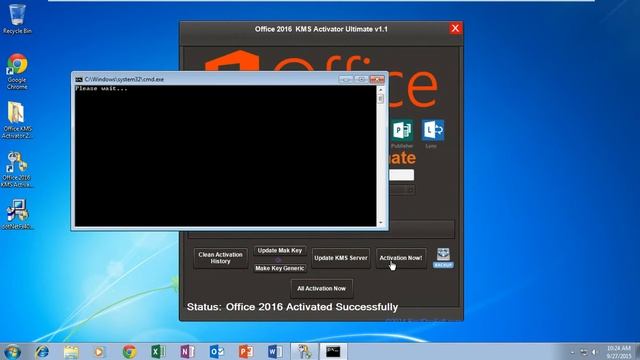Image resolution: width=640 pixels, height=360 pixels.
Task: Click the 'Please wait...' text in cmd
Action: 101,89
